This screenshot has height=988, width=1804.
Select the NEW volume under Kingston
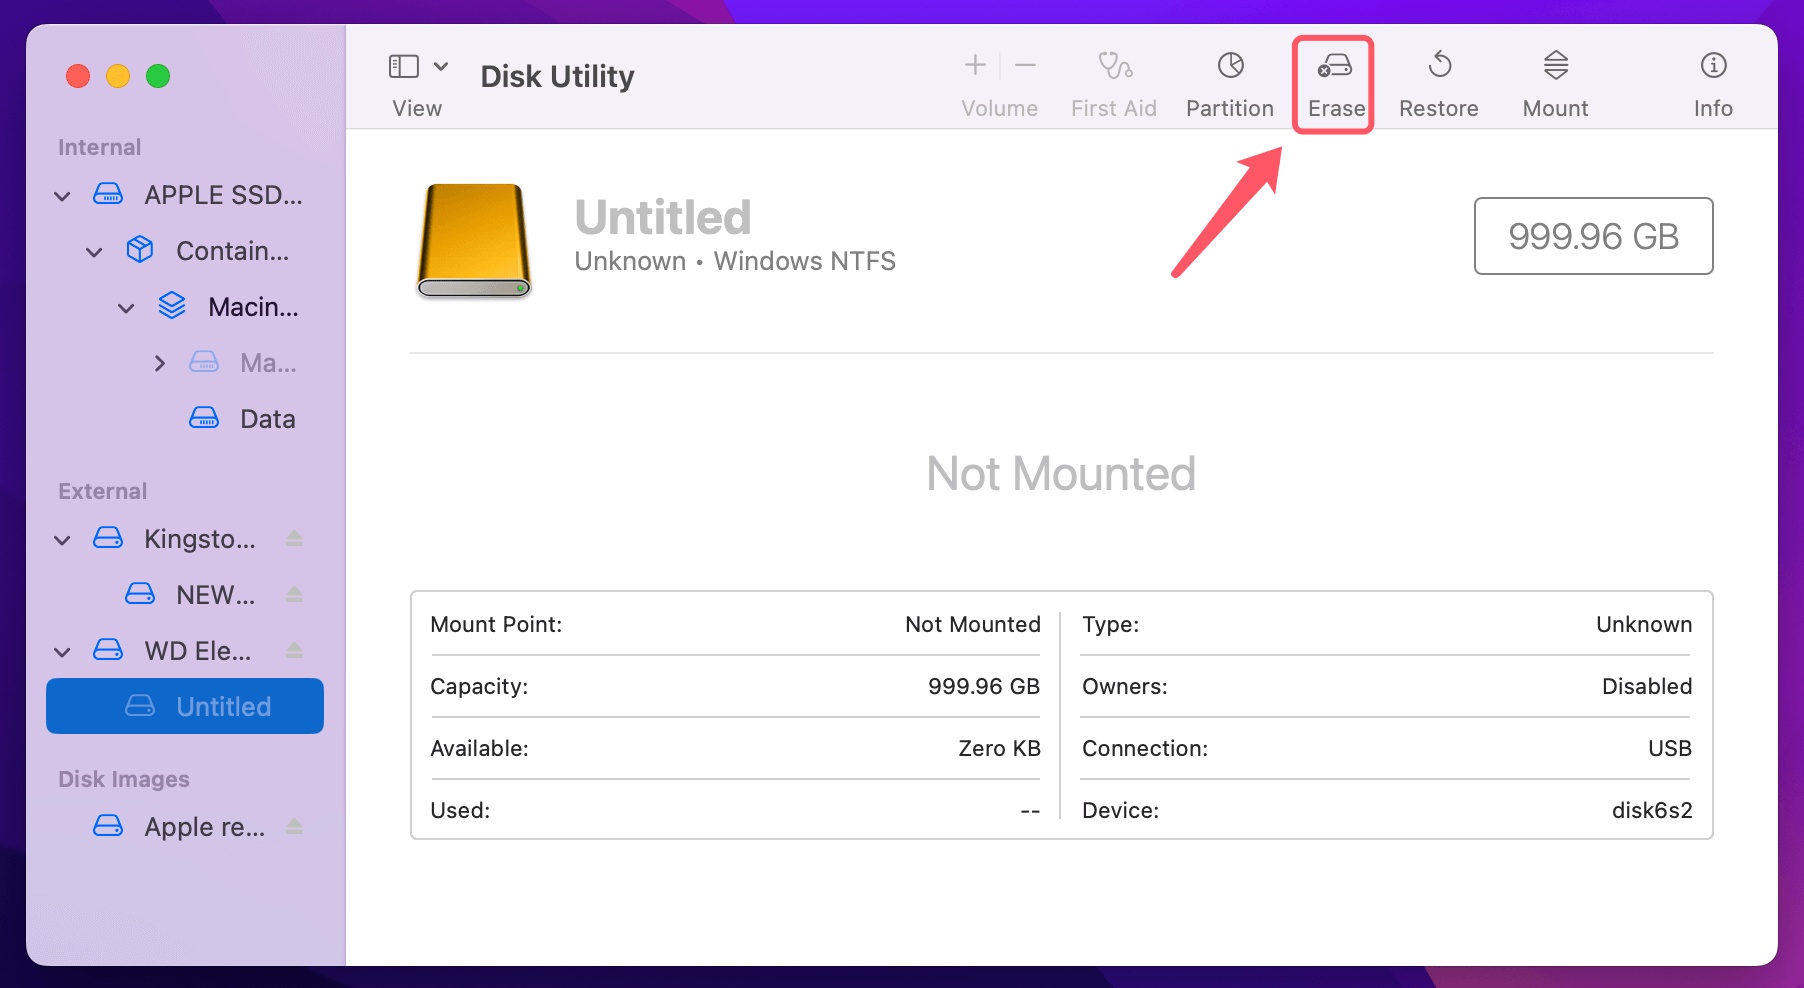coord(215,594)
